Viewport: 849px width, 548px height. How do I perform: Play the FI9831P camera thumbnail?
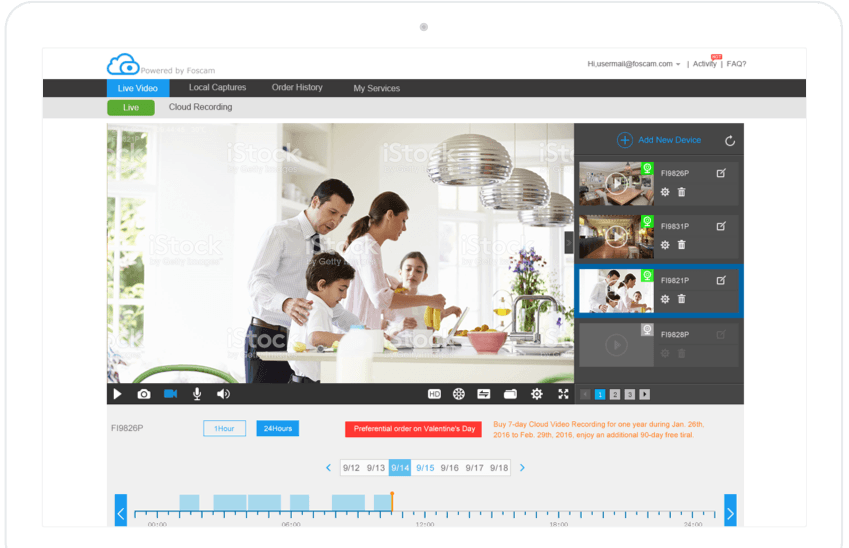pos(616,236)
